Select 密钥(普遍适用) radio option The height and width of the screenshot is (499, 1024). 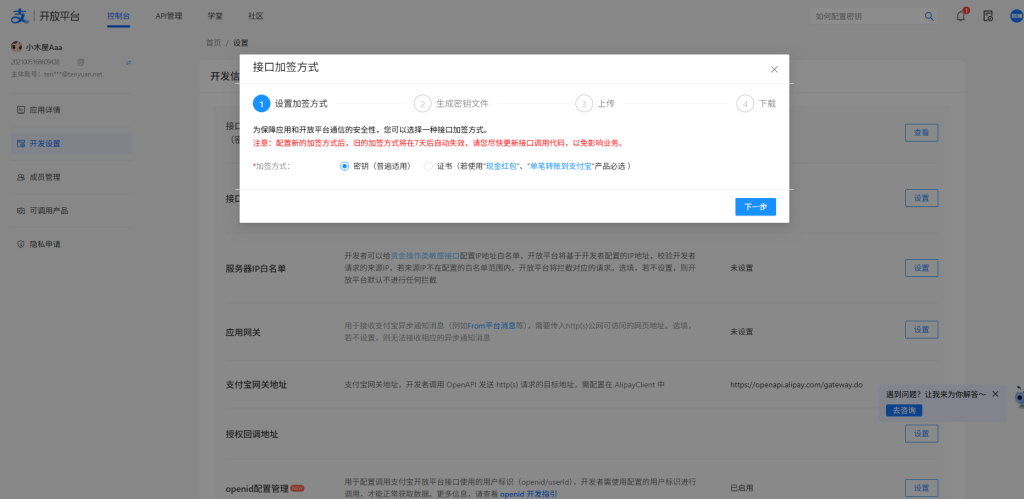tap(345, 167)
